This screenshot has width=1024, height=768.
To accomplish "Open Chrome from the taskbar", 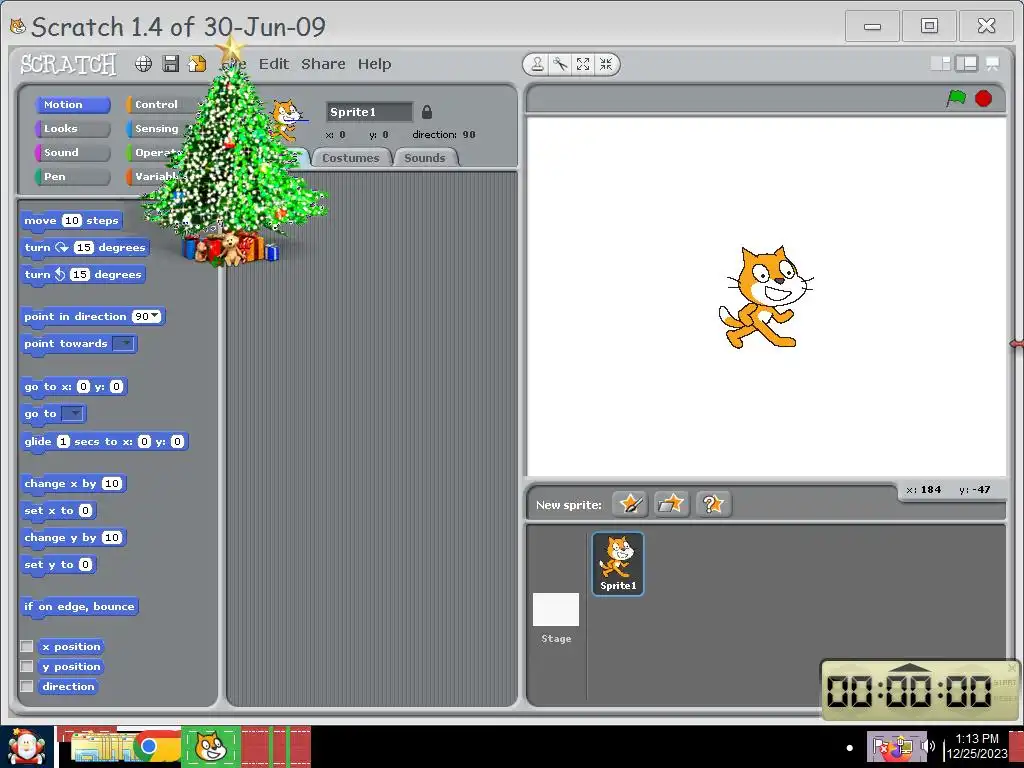I will 150,747.
